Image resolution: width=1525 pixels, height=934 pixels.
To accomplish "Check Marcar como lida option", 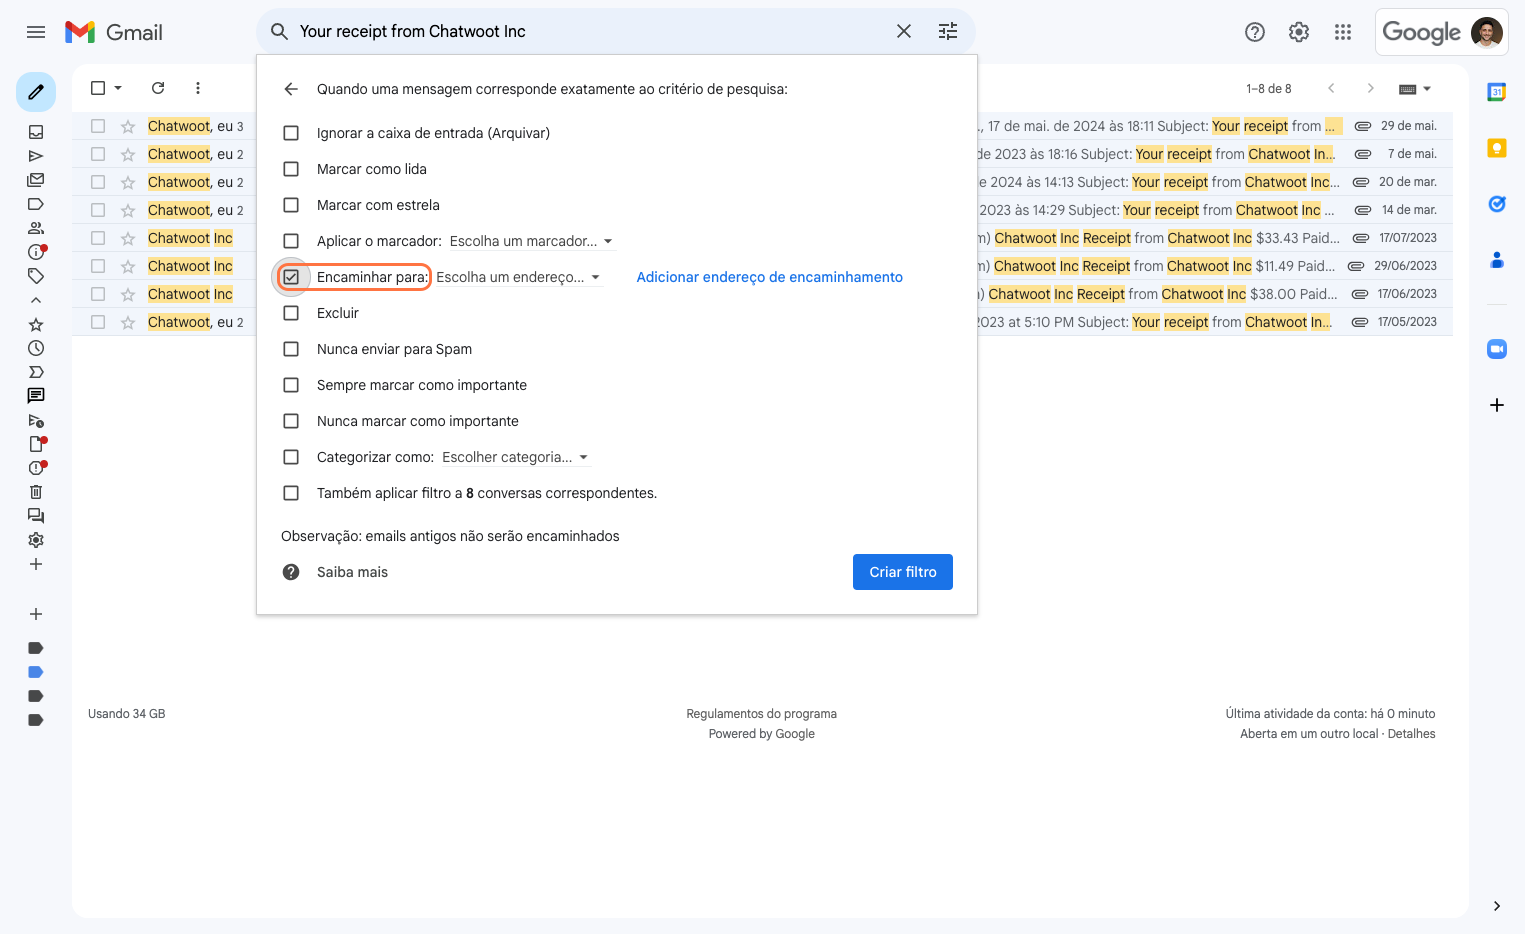I will tap(291, 169).
